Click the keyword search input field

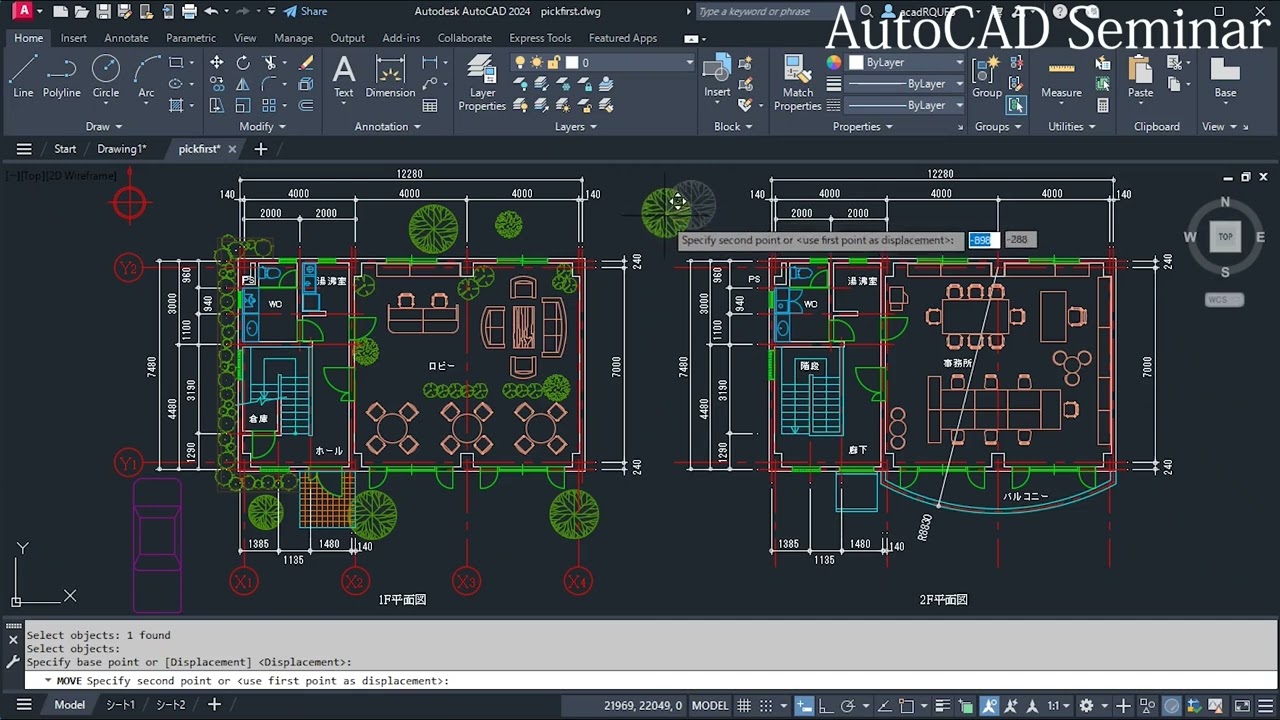[x=762, y=12]
